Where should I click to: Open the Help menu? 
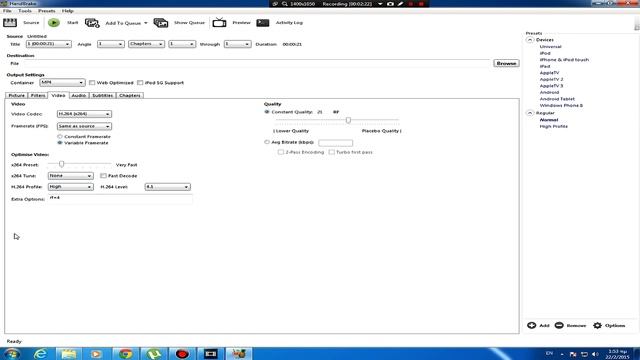[x=68, y=11]
